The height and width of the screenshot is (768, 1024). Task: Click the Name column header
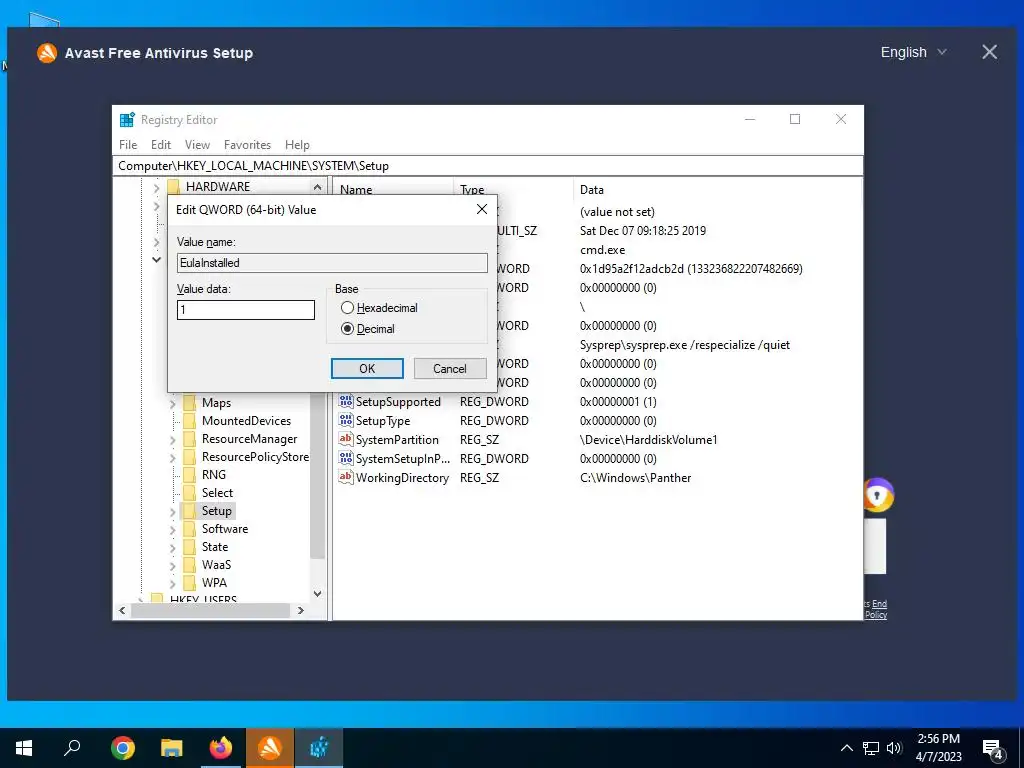(x=356, y=190)
